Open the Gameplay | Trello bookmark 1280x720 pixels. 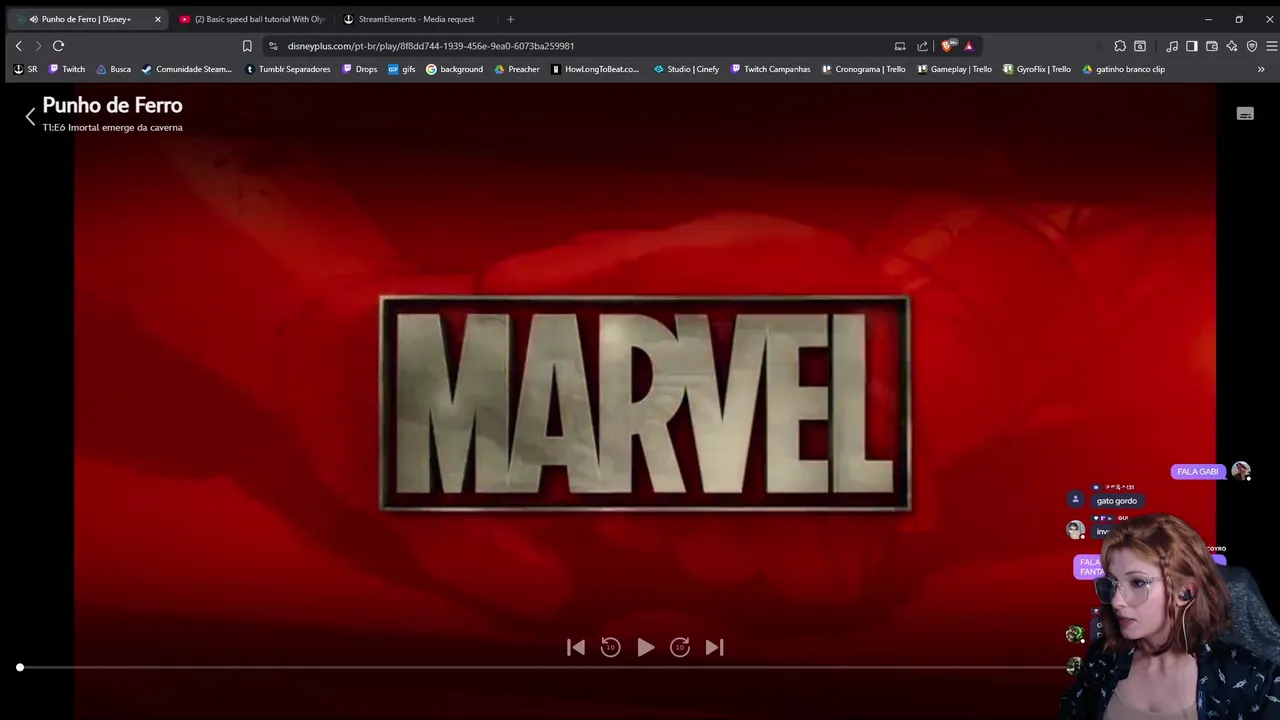coord(954,69)
